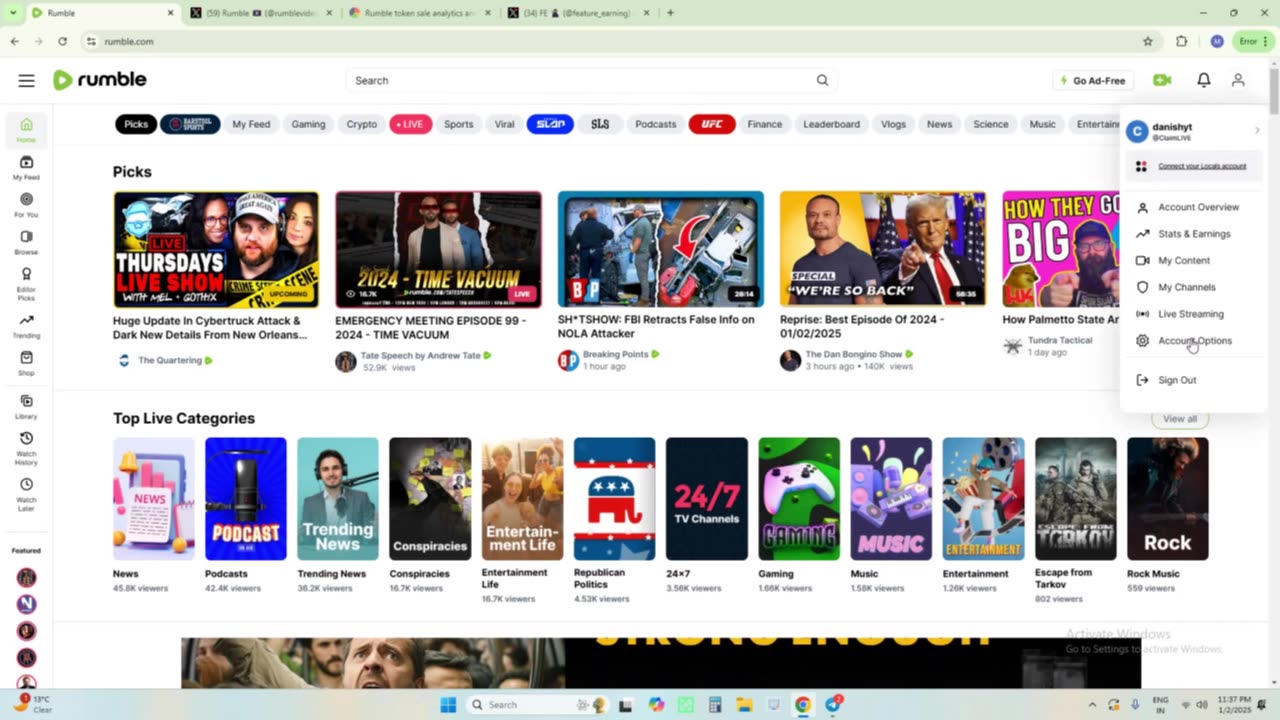The width and height of the screenshot is (1280, 720).
Task: Open Breaking Points channel link
Action: (x=616, y=354)
